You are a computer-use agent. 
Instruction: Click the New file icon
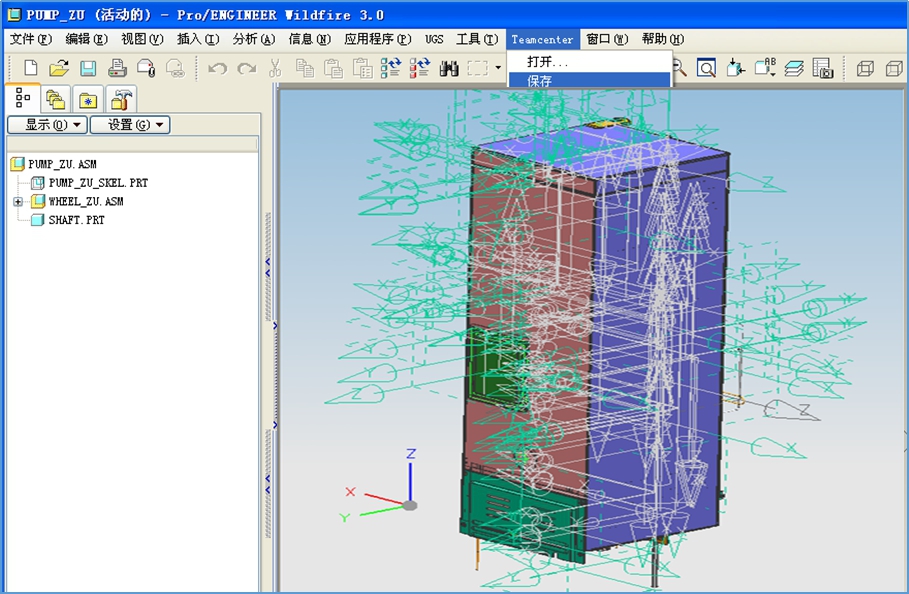click(x=31, y=68)
